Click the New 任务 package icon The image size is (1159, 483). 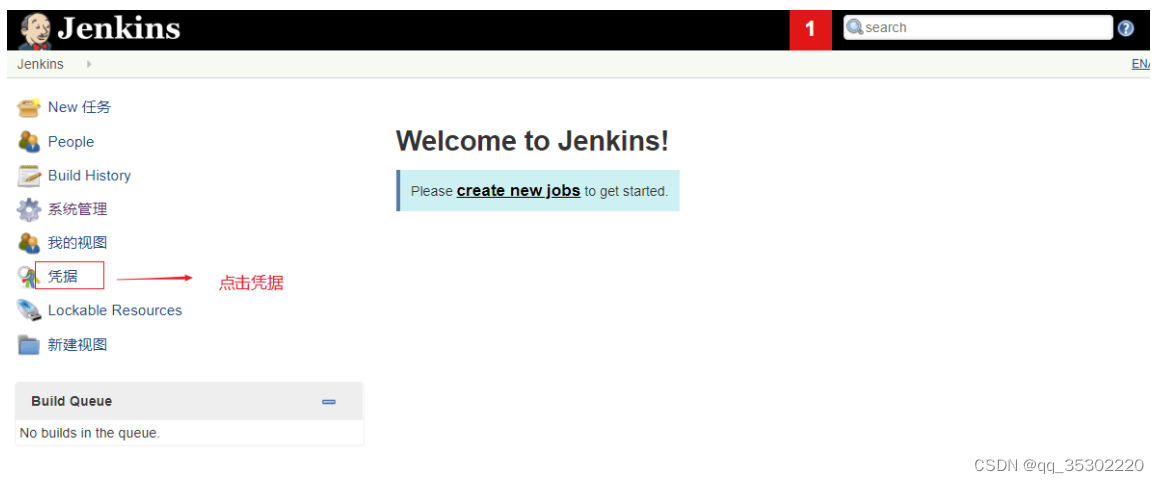tap(29, 108)
